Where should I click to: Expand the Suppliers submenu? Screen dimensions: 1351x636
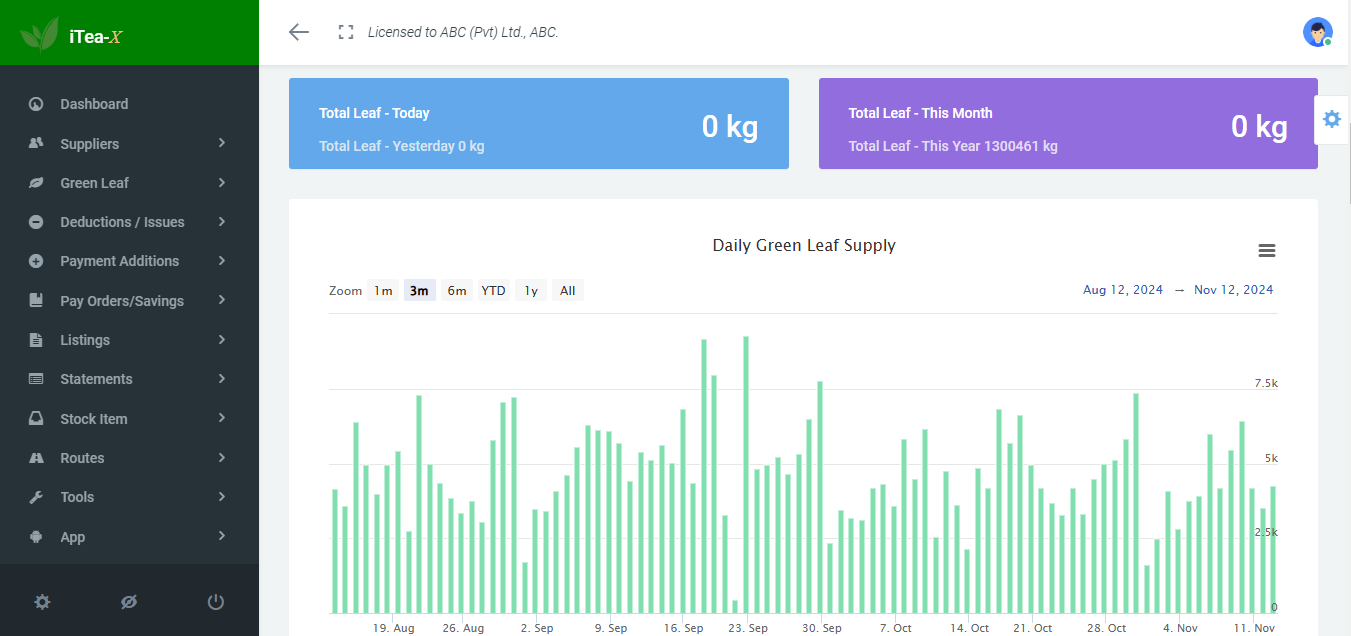point(129,144)
